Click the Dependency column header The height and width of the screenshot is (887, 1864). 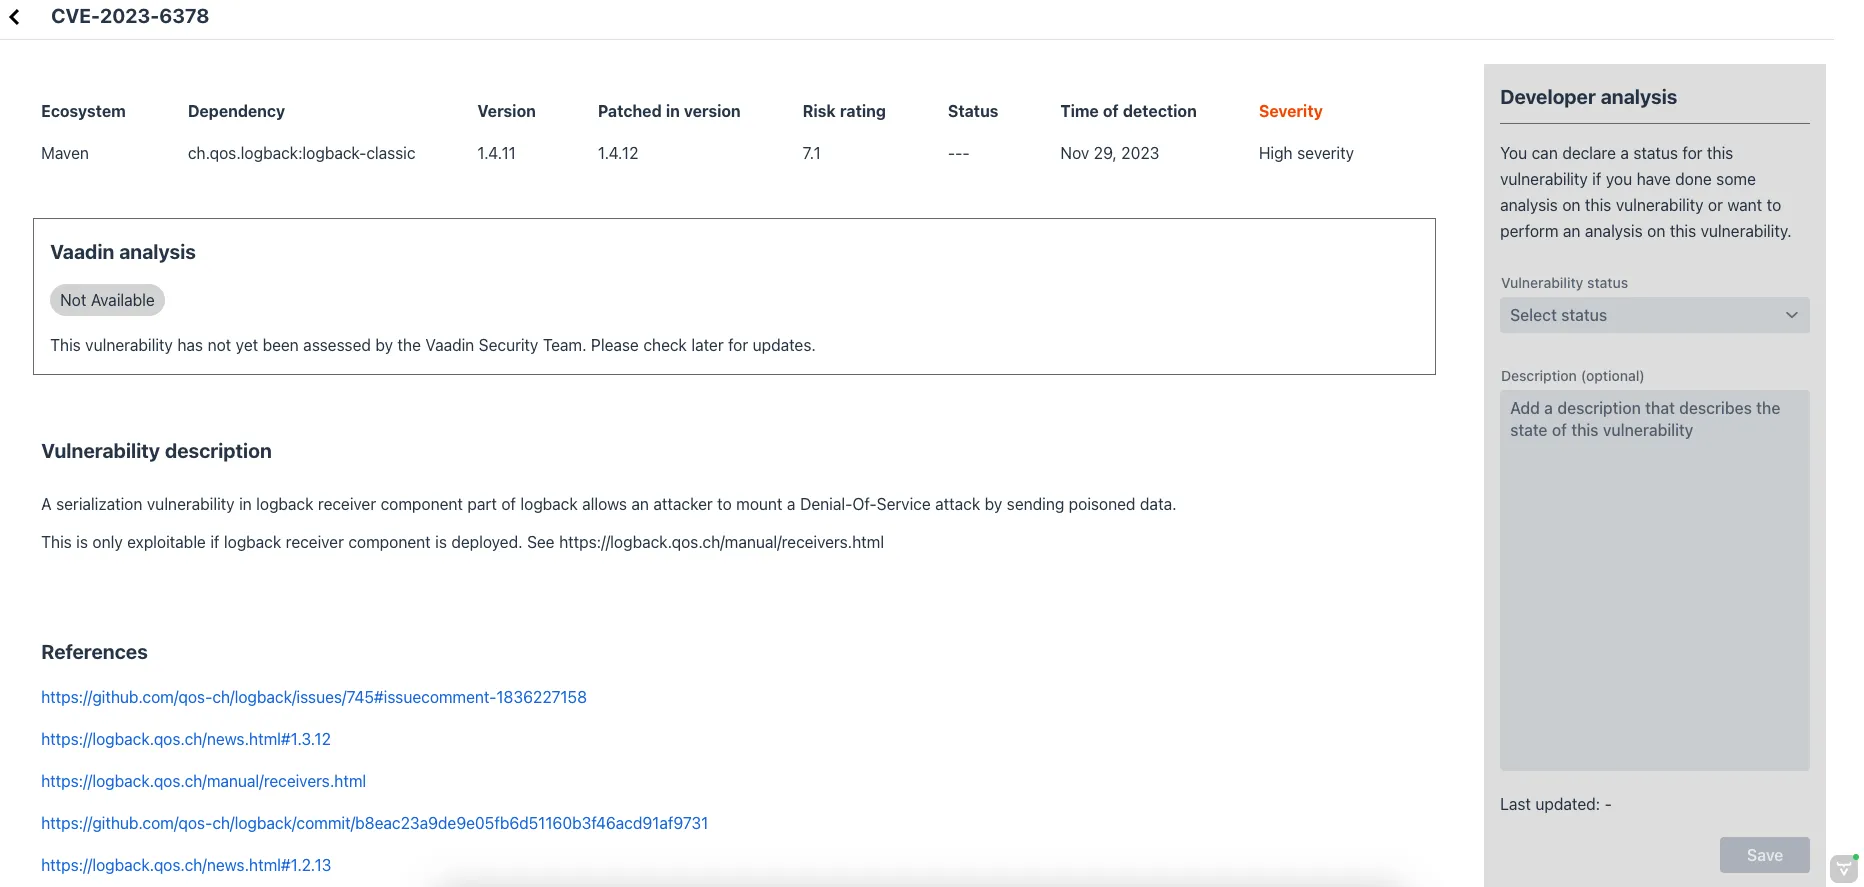coord(236,111)
